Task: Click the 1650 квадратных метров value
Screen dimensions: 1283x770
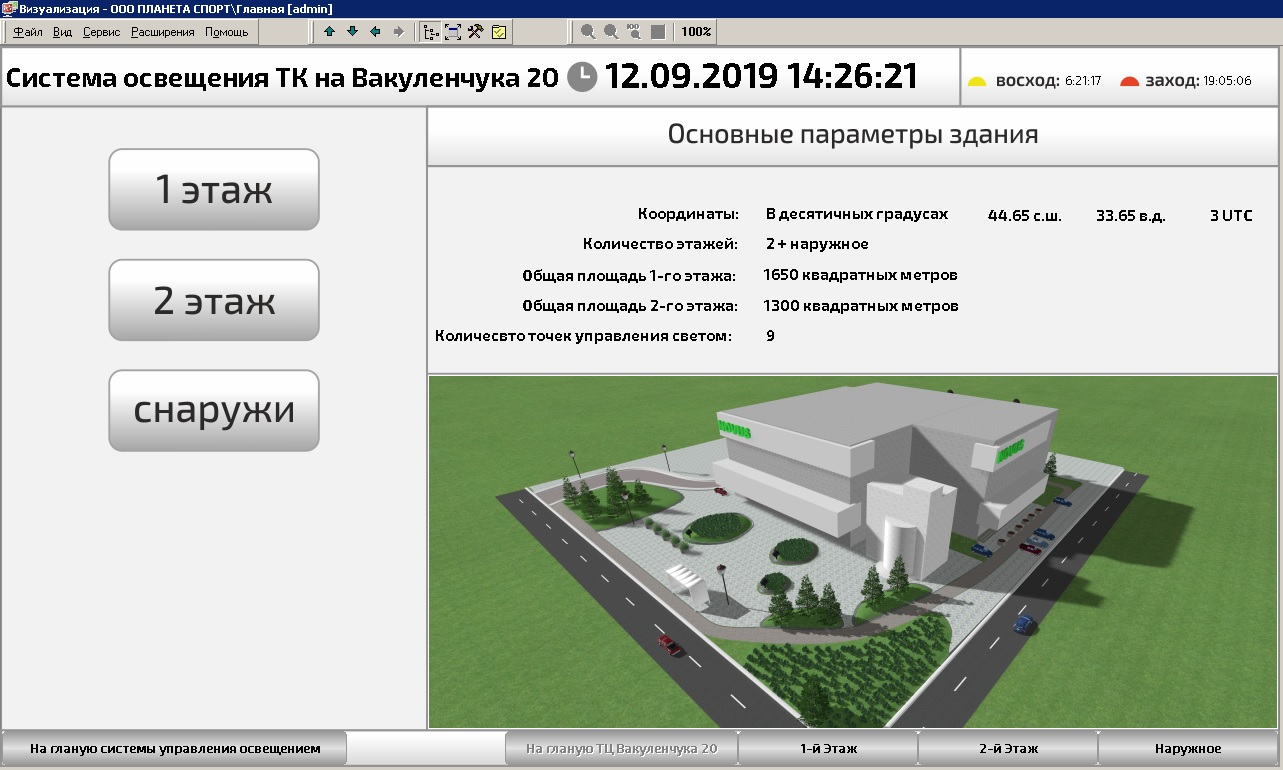Action: [x=860, y=275]
